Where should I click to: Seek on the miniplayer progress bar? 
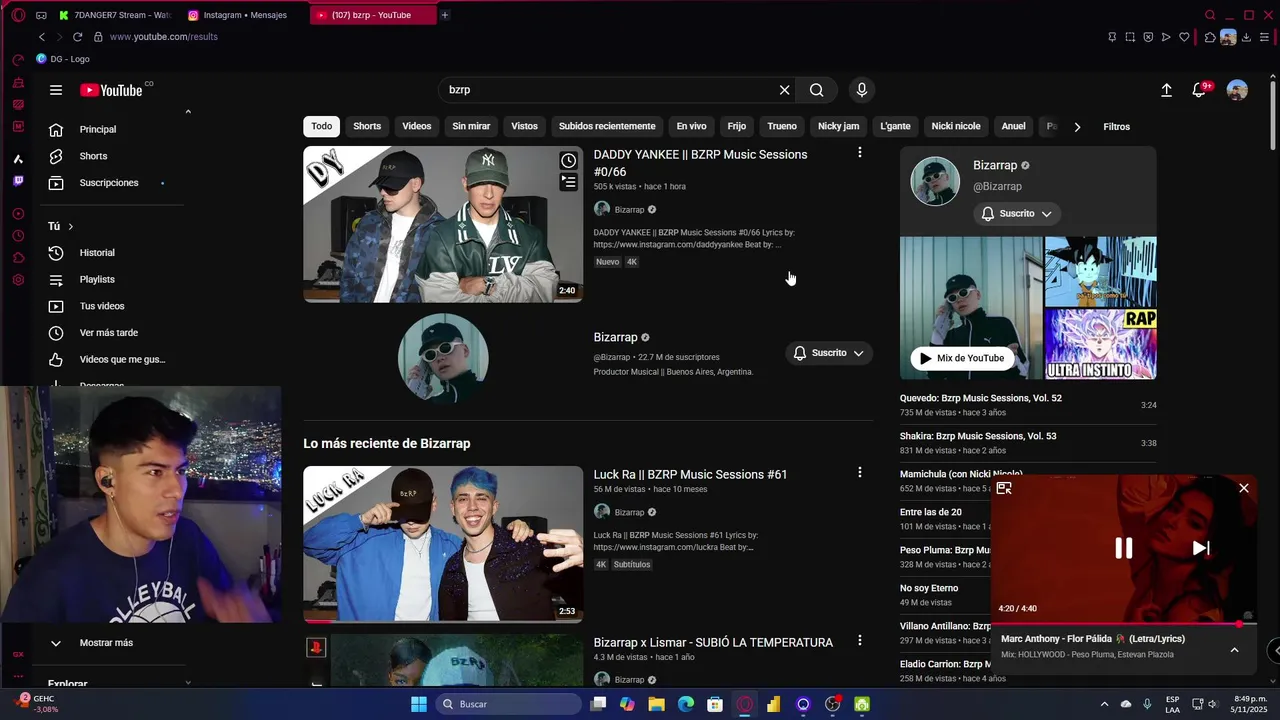pyautogui.click(x=1124, y=624)
